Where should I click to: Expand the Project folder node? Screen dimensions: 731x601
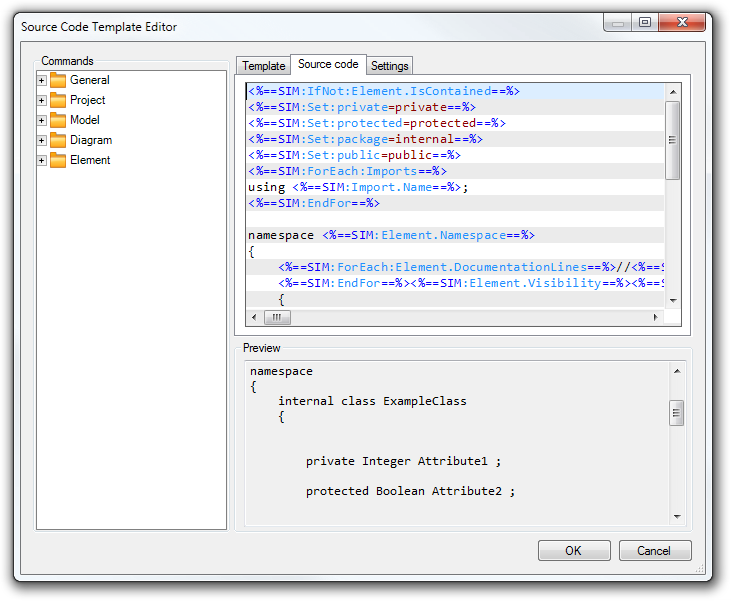(x=41, y=100)
